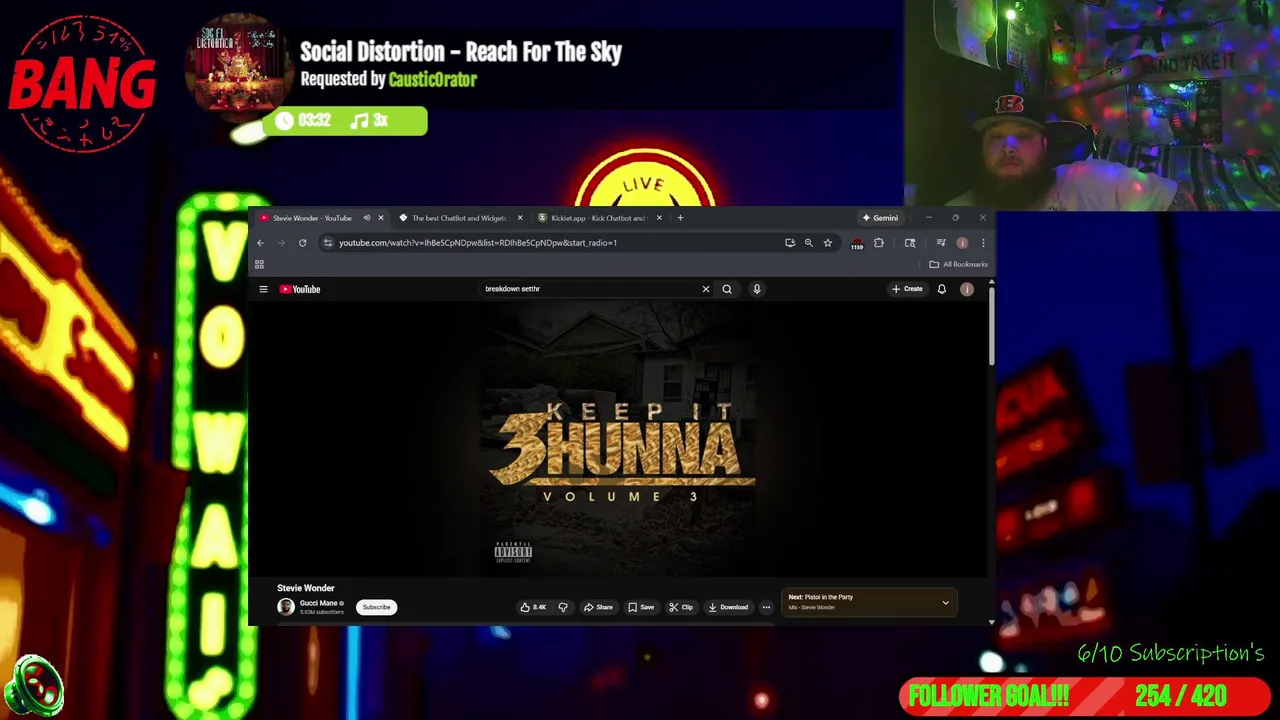Like the video with 8.4K likes
Viewport: 1280px width, 720px height.
point(533,607)
